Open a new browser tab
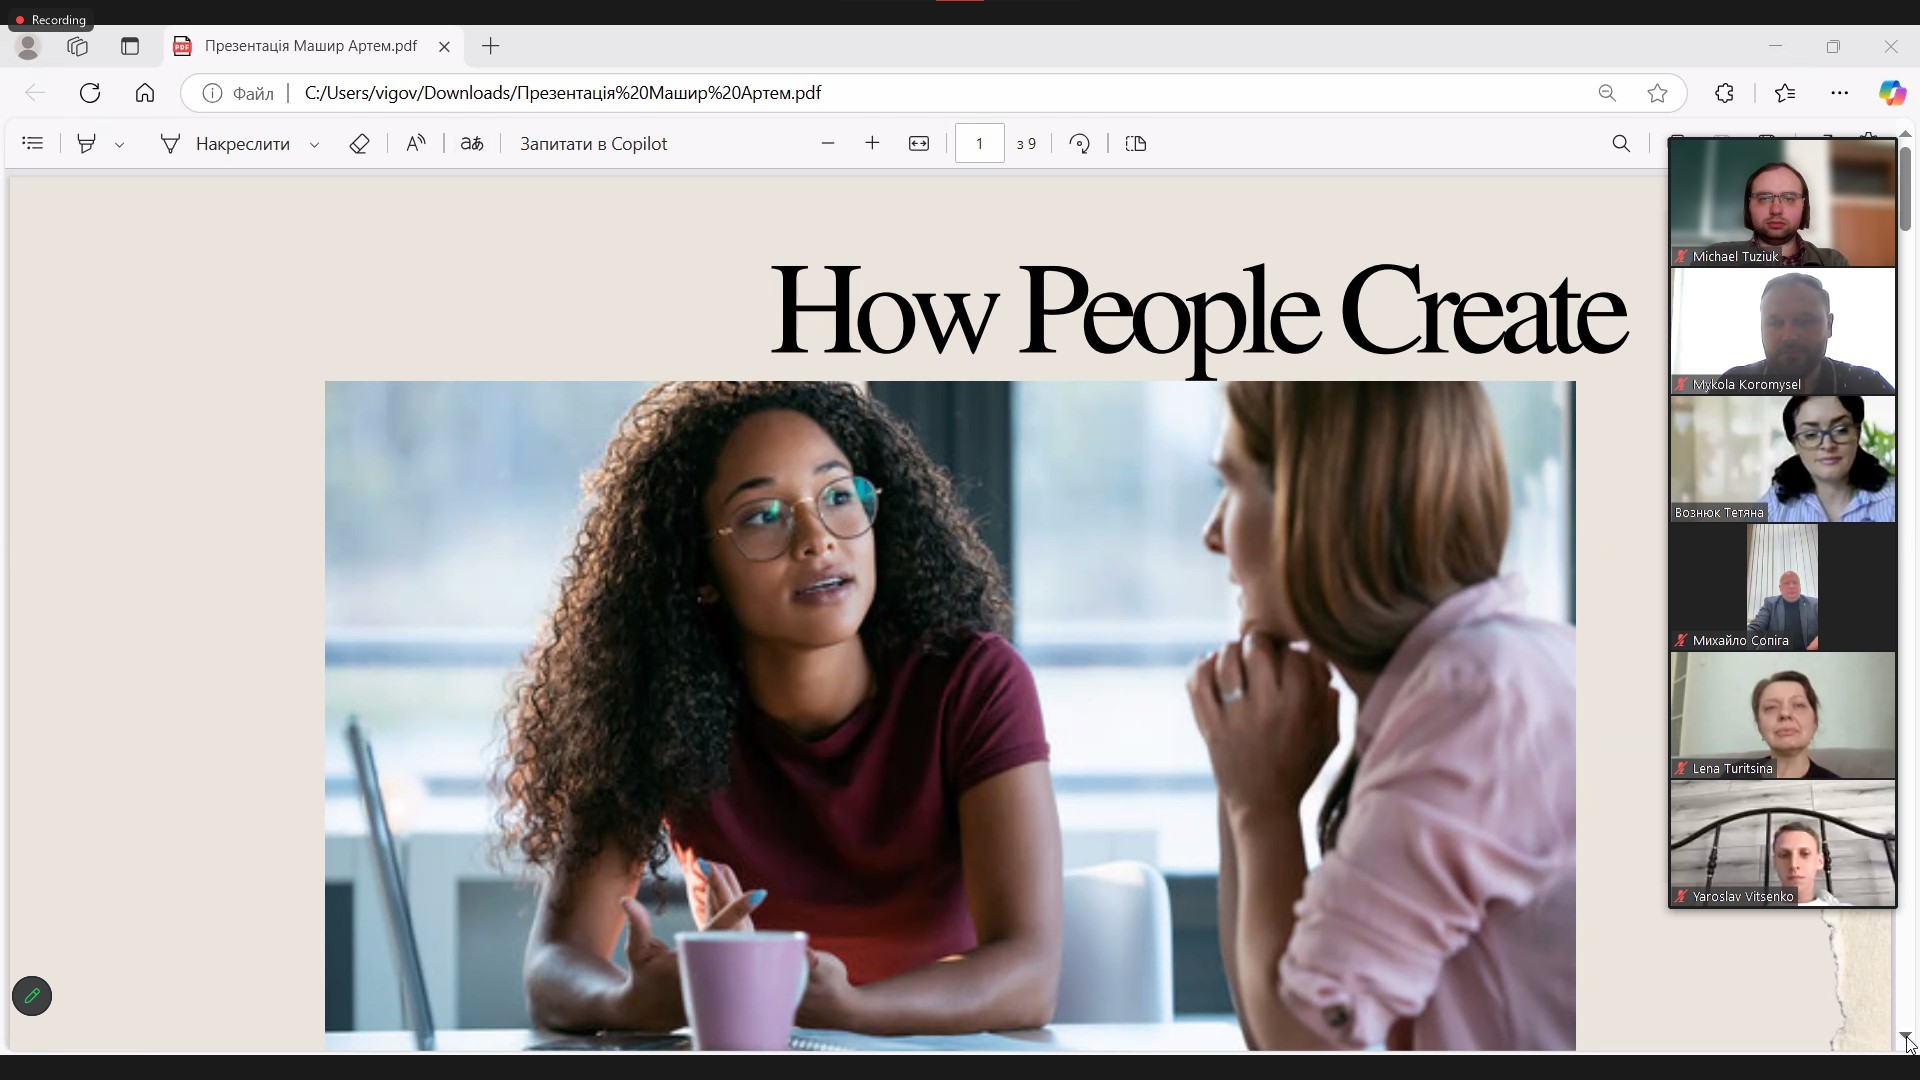The image size is (1920, 1080). [x=490, y=46]
